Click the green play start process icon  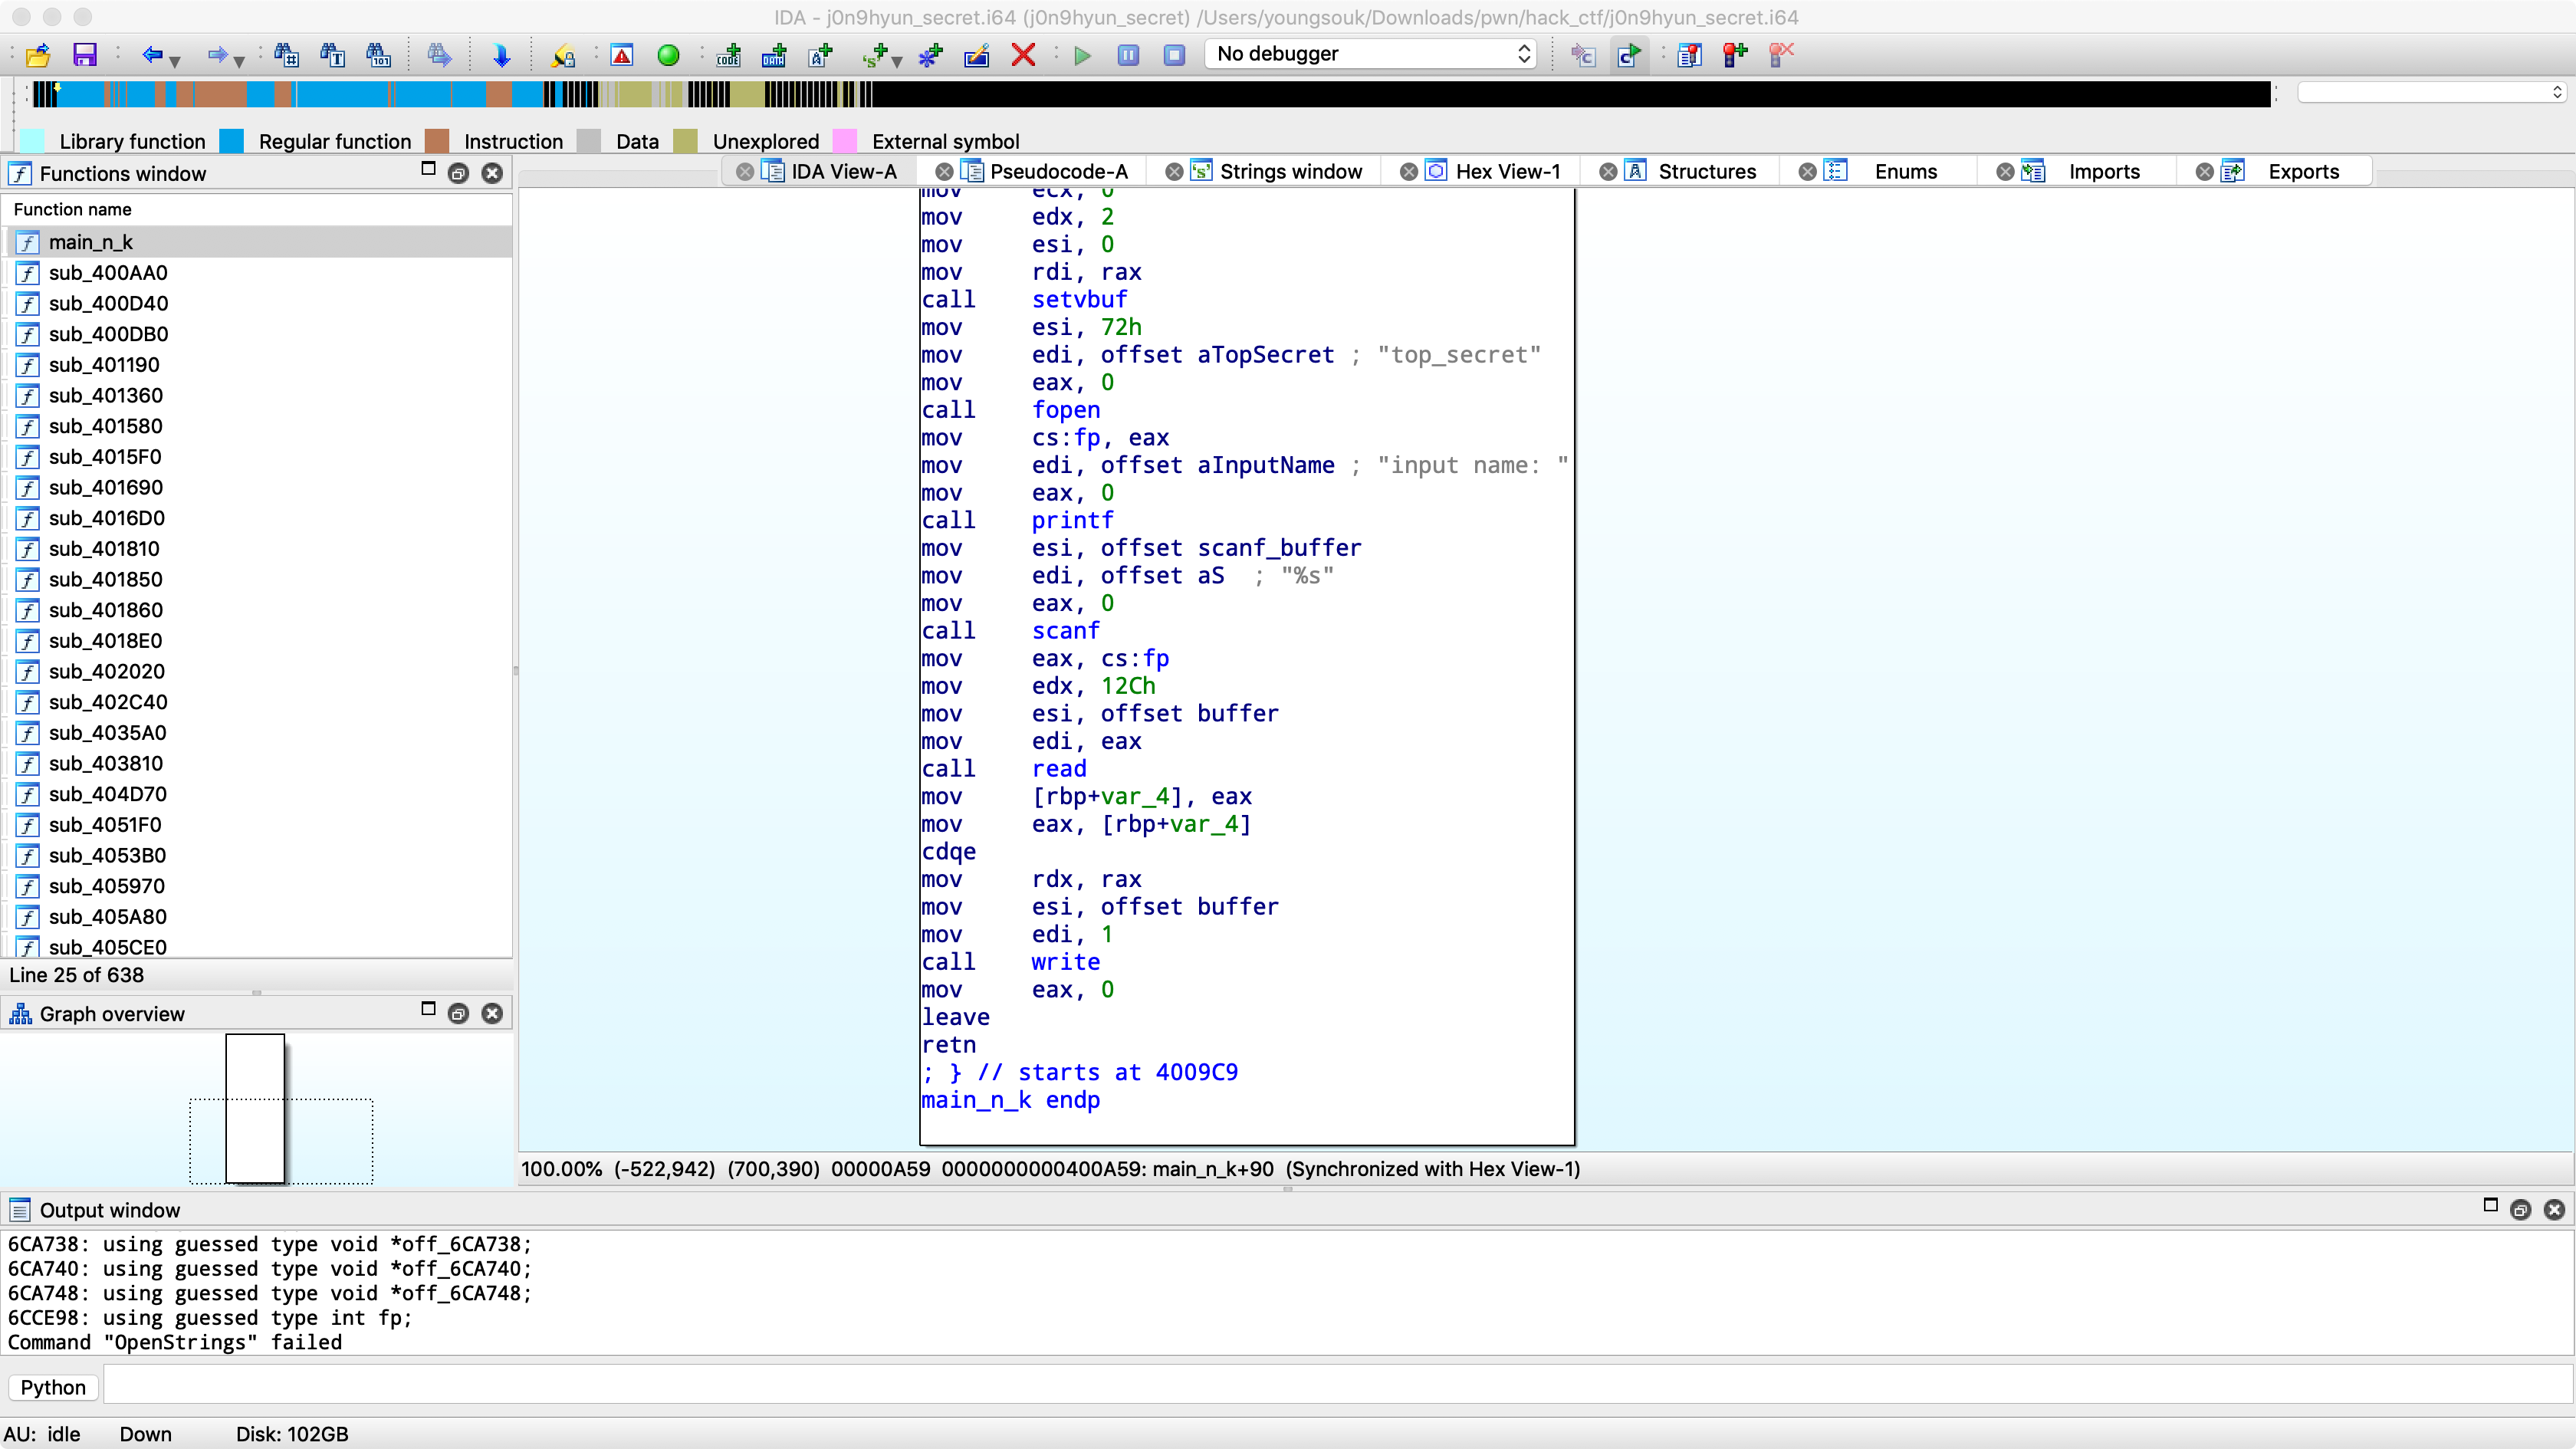coord(1082,55)
